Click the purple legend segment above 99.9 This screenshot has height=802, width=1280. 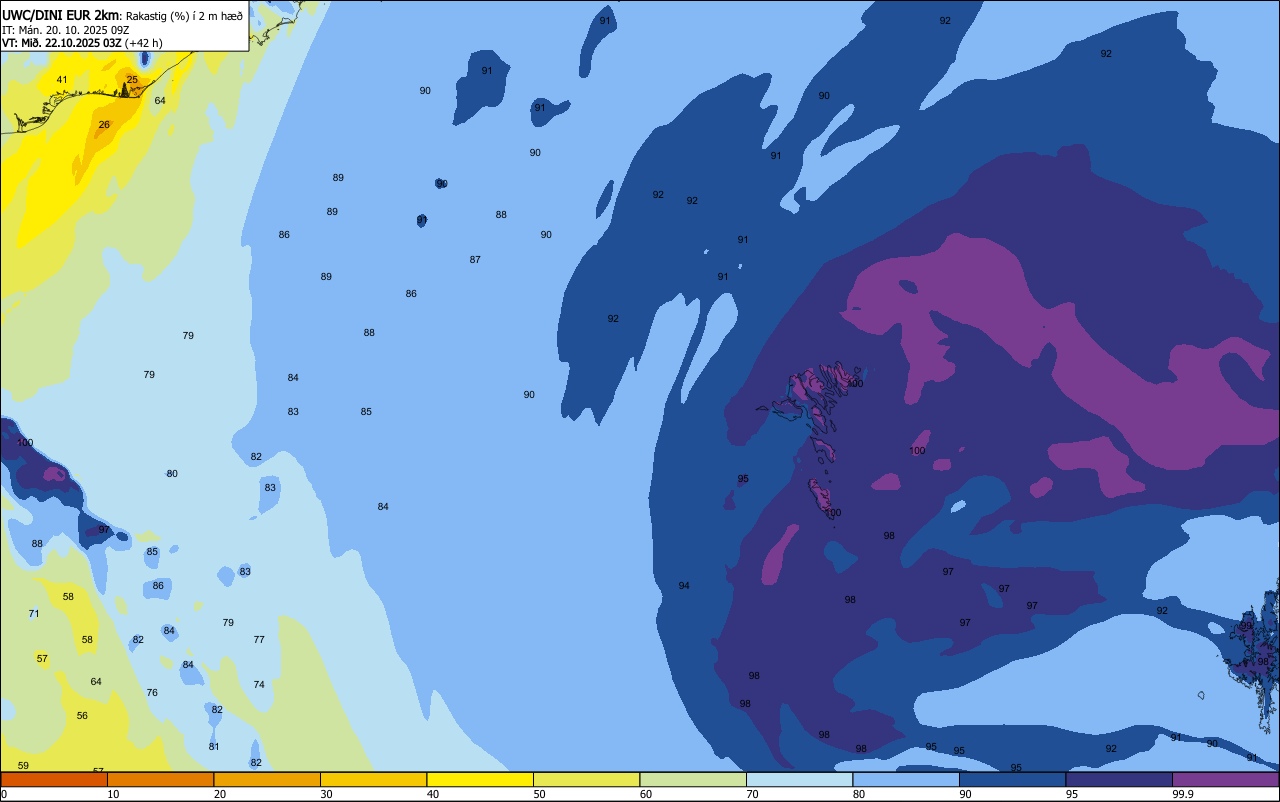point(1225,779)
